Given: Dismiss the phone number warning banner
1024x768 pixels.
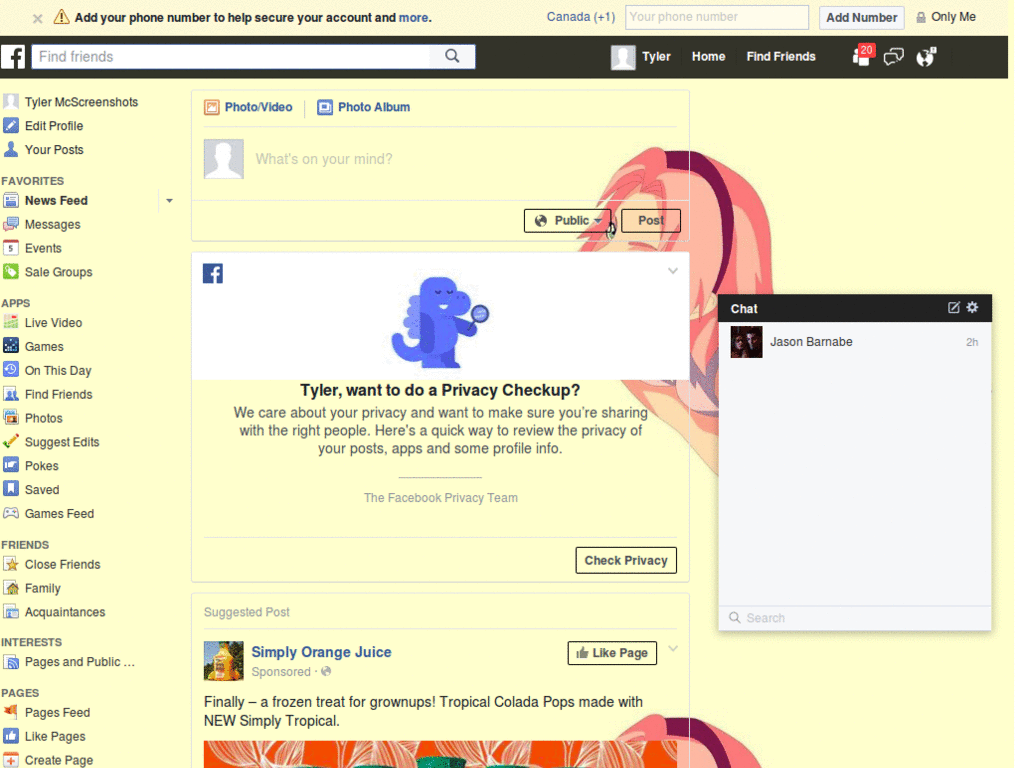Looking at the screenshot, I should click(37, 18).
